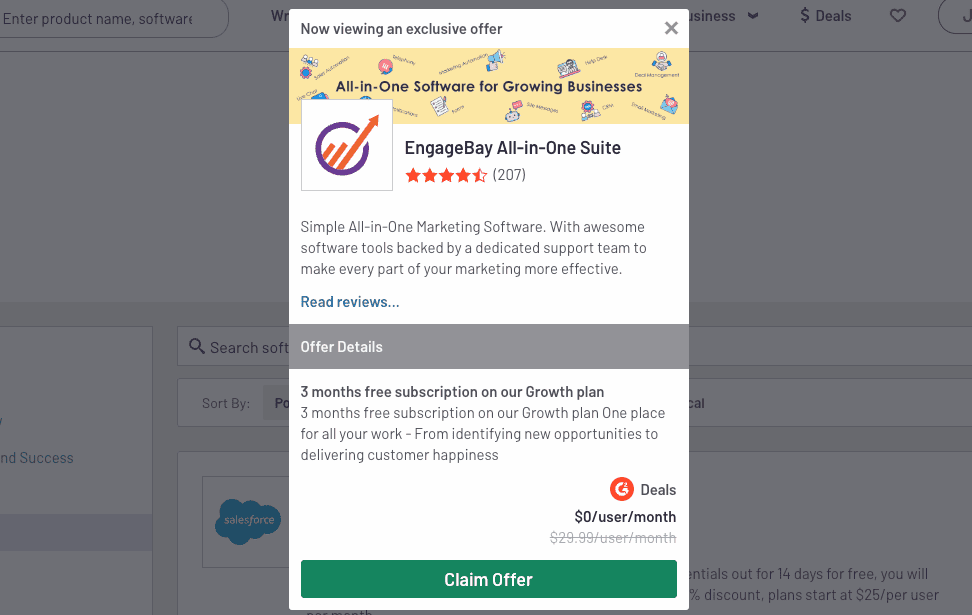Screen dimensions: 972x615
Task: Open the wishlist heart icon
Action: point(898,15)
